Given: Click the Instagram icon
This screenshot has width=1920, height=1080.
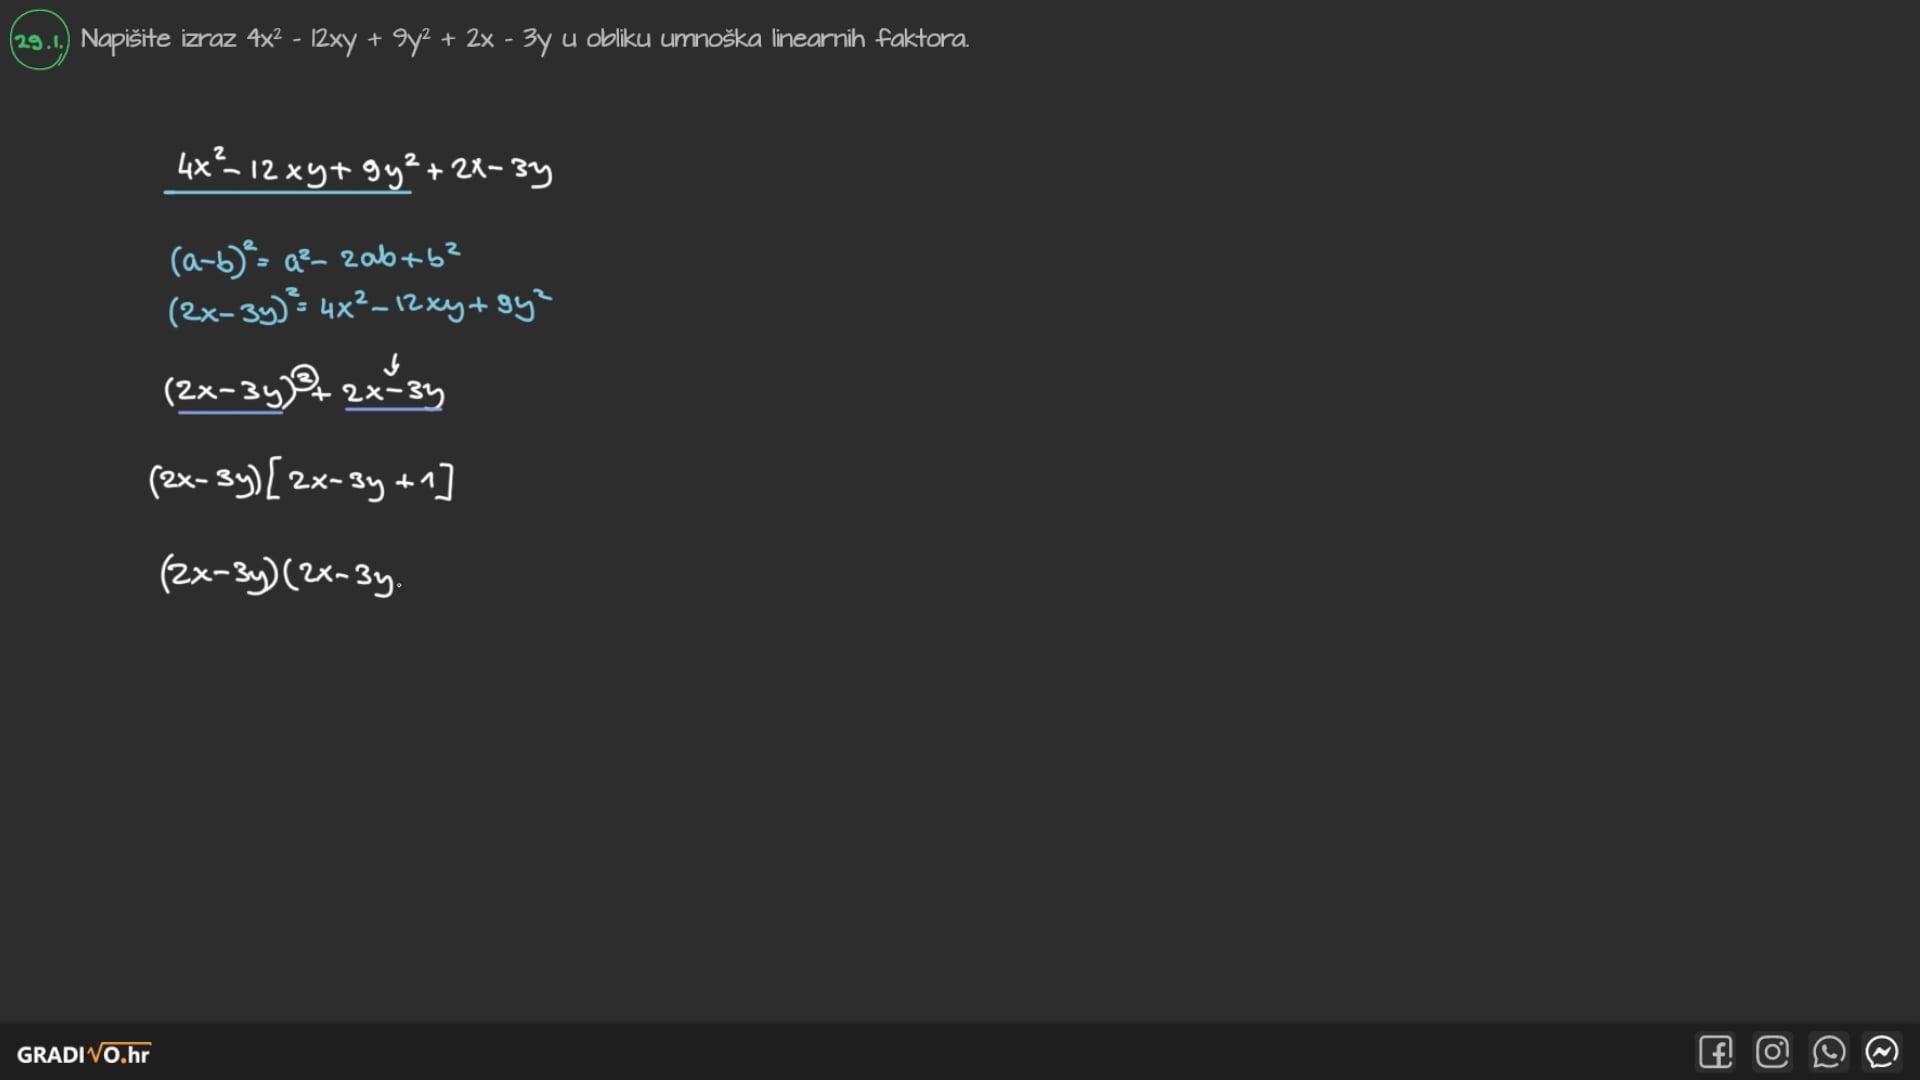Looking at the screenshot, I should [1772, 1052].
